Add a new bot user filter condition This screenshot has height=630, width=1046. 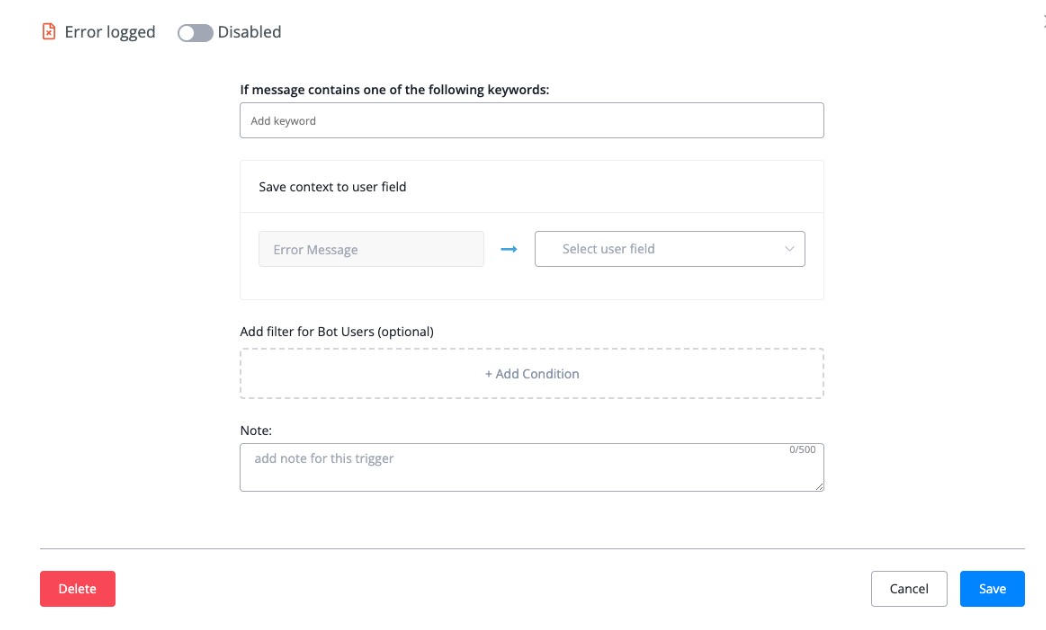[531, 374]
